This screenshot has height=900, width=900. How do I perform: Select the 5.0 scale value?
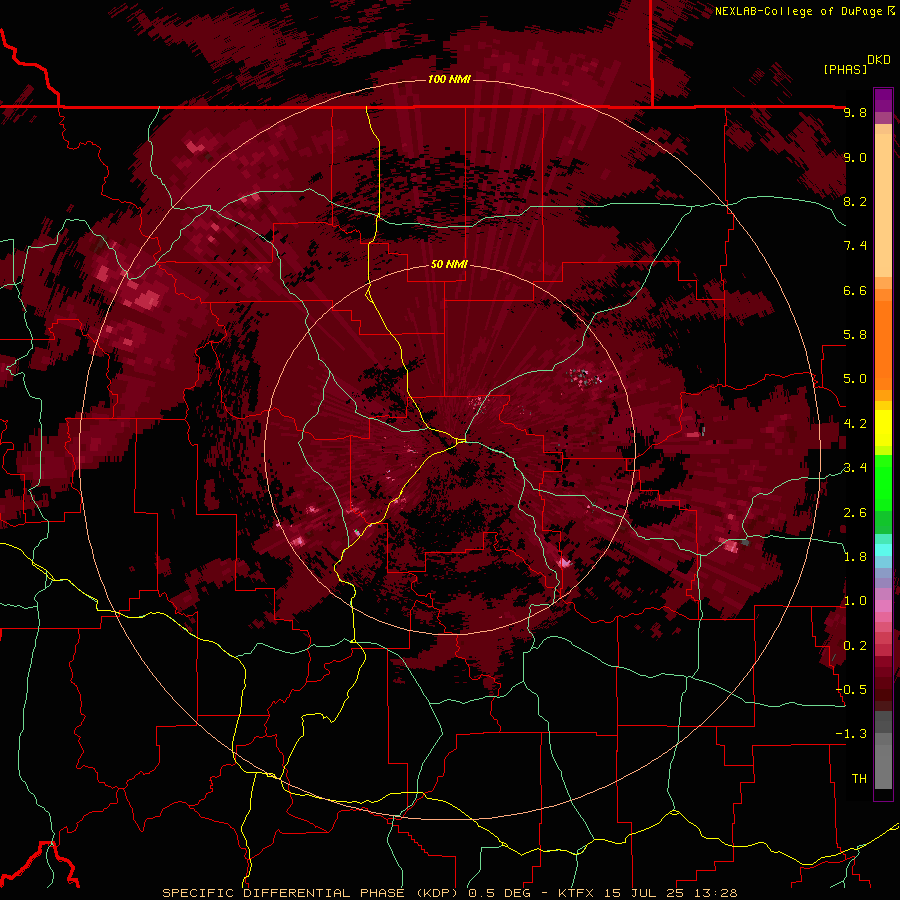click(x=855, y=379)
